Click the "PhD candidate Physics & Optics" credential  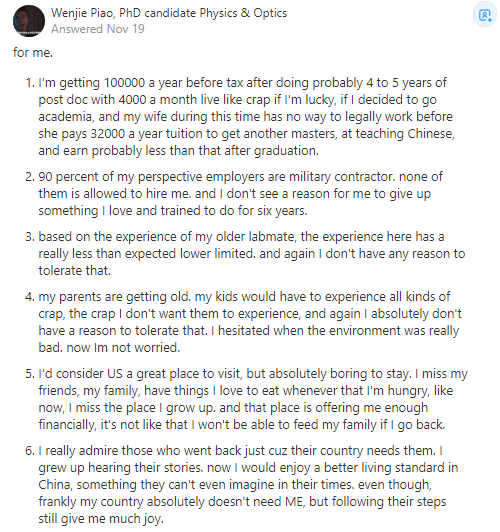pyautogui.click(x=203, y=13)
